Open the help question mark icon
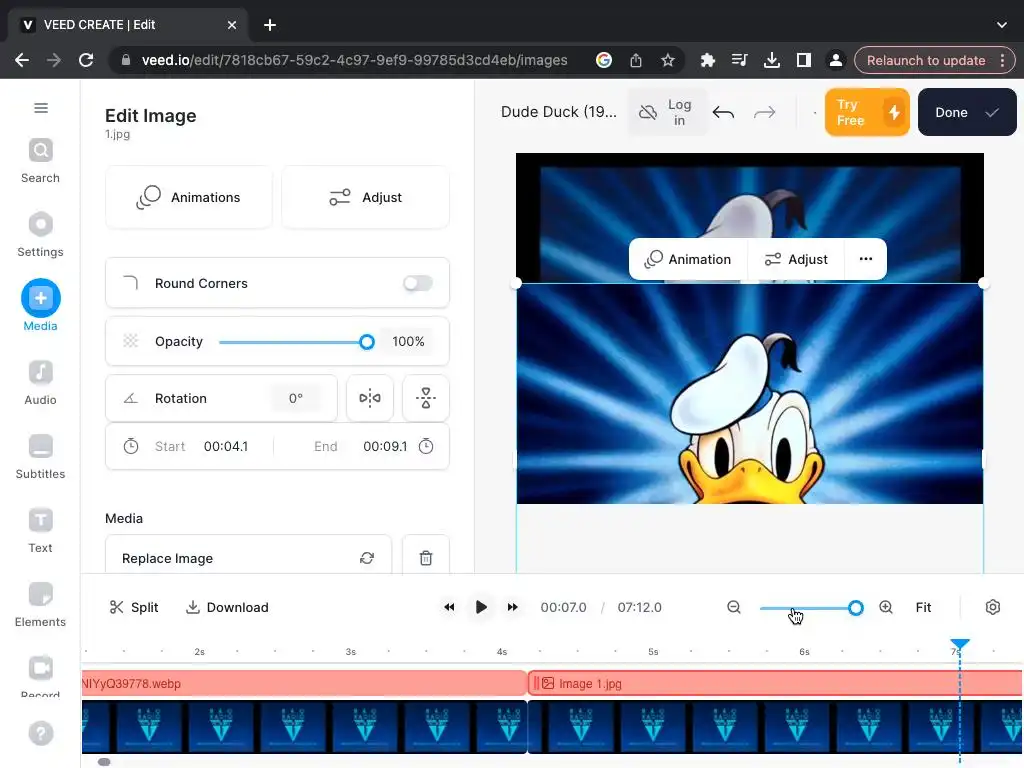The image size is (1024, 768). pos(40,733)
